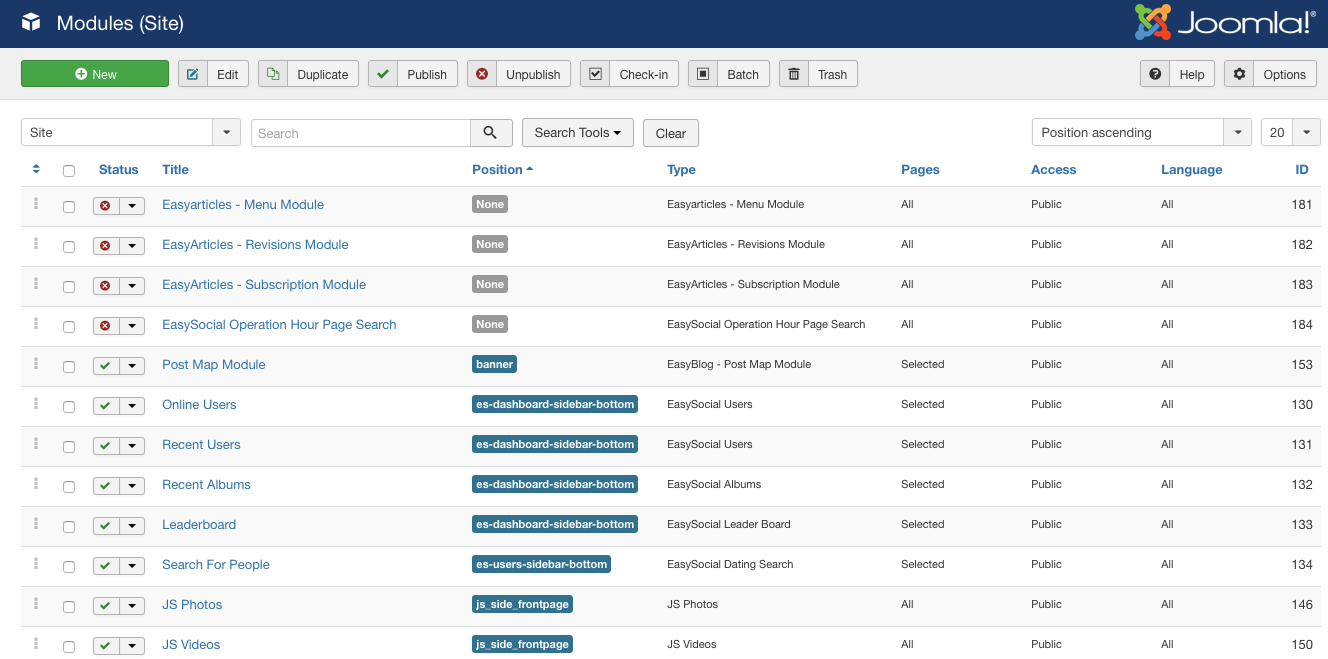The width and height of the screenshot is (1328, 659).
Task: Open Options with gear icon
Action: click(x=1270, y=74)
